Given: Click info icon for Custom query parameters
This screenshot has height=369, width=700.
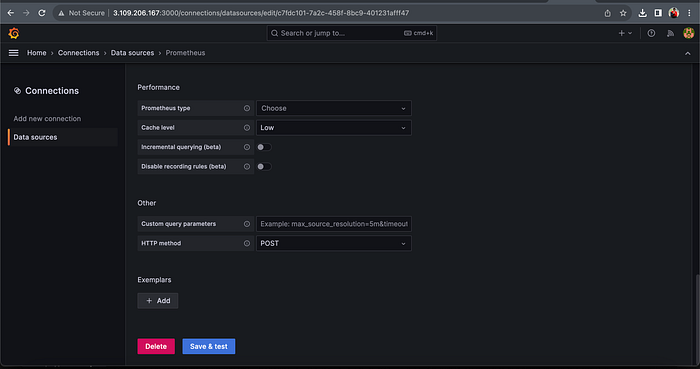Looking at the screenshot, I should (x=247, y=224).
